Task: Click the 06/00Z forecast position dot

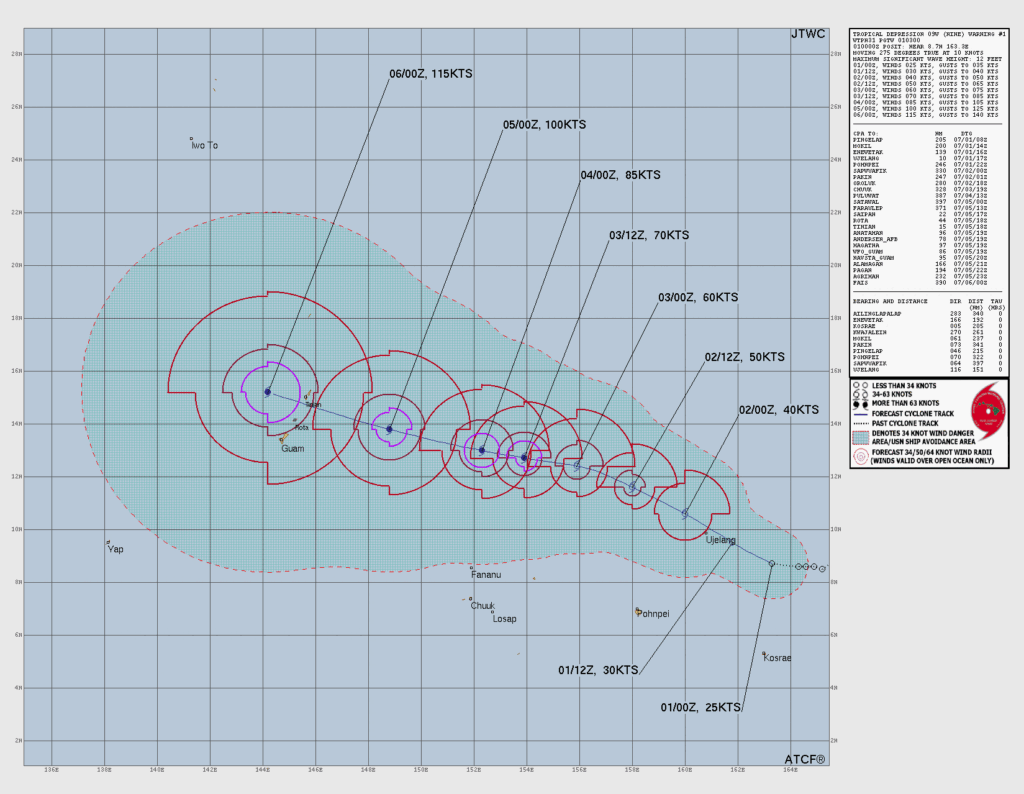Action: click(268, 392)
